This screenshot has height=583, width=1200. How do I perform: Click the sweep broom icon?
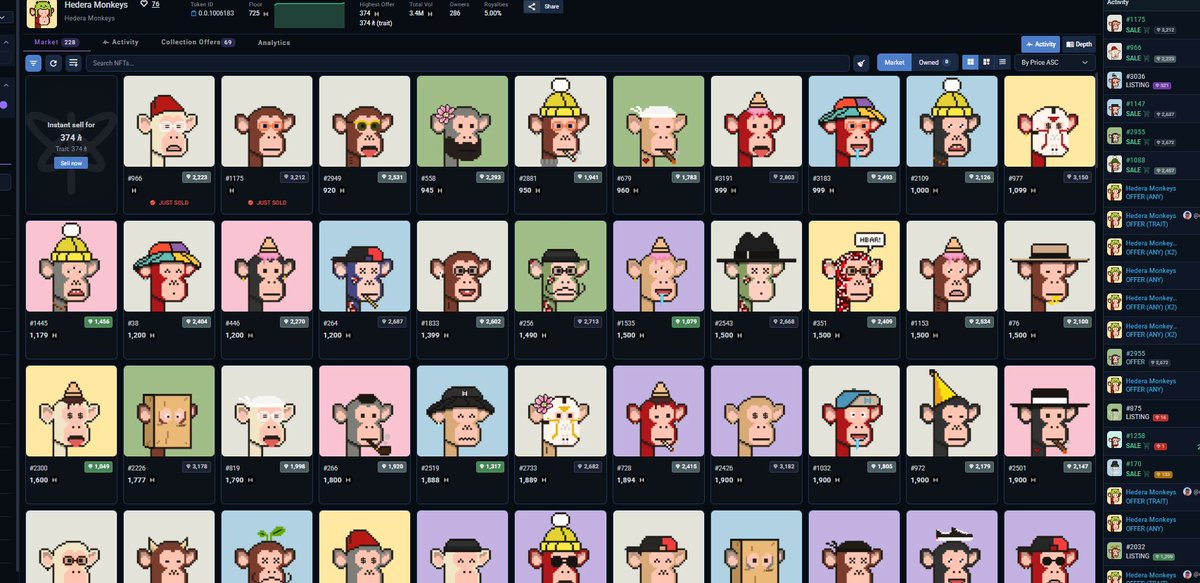click(862, 63)
